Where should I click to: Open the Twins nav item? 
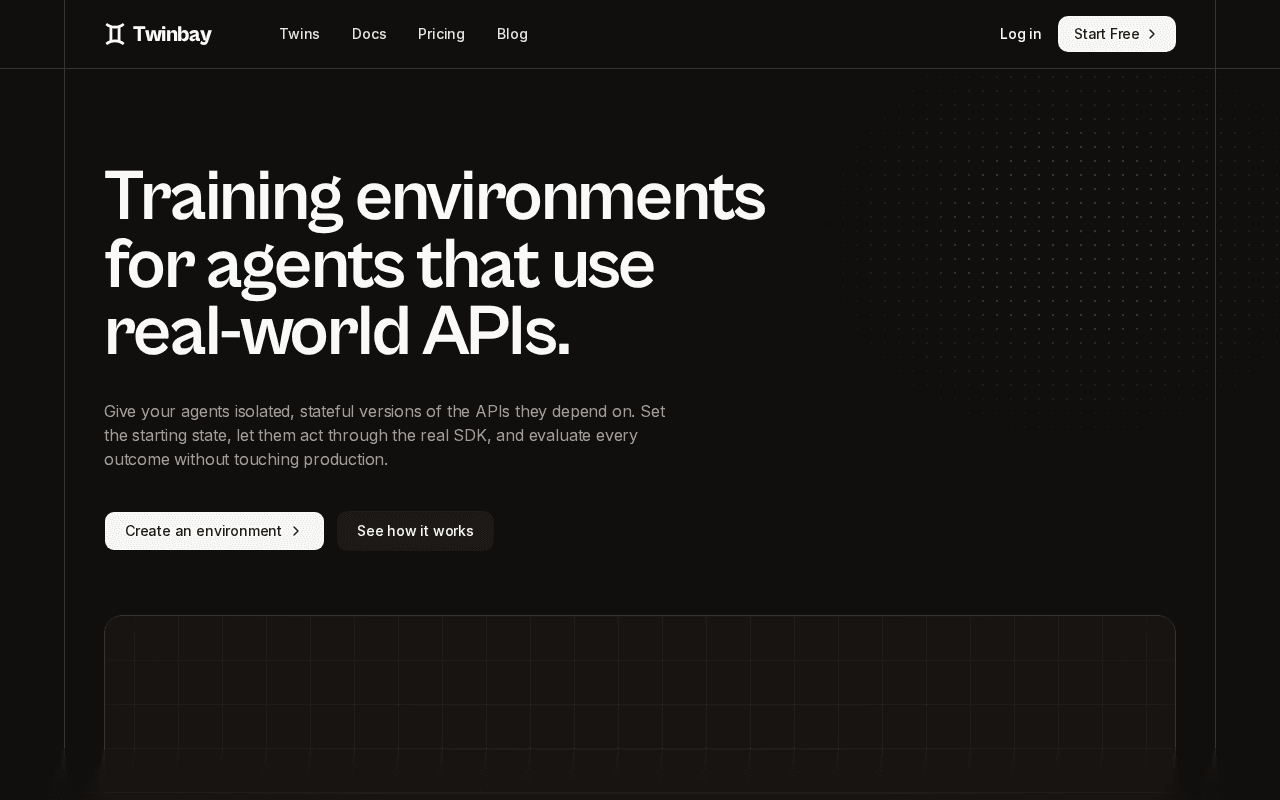tap(299, 34)
